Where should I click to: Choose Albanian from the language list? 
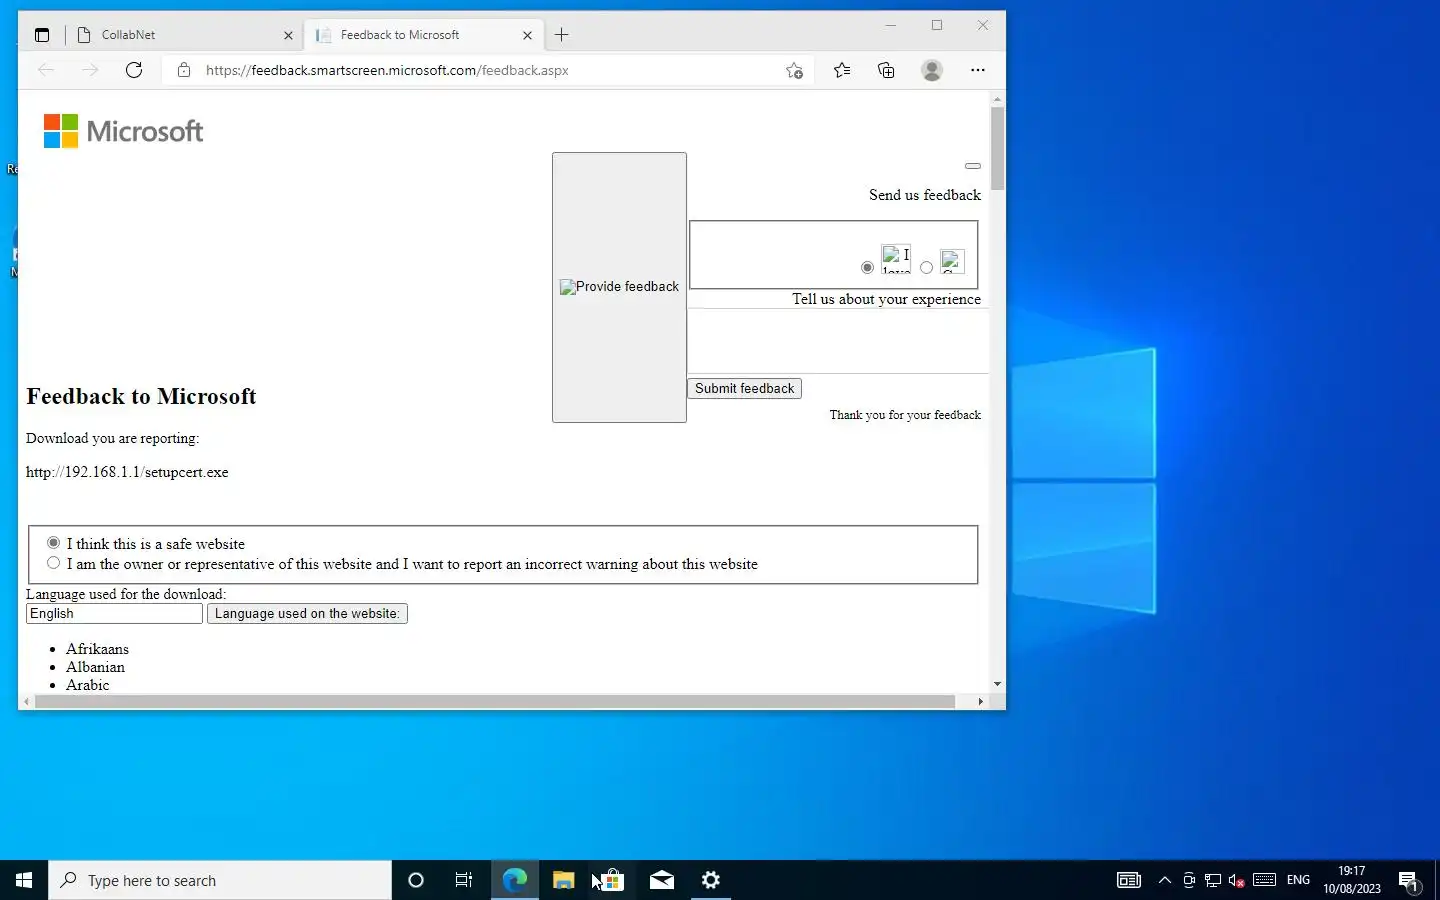tap(95, 667)
